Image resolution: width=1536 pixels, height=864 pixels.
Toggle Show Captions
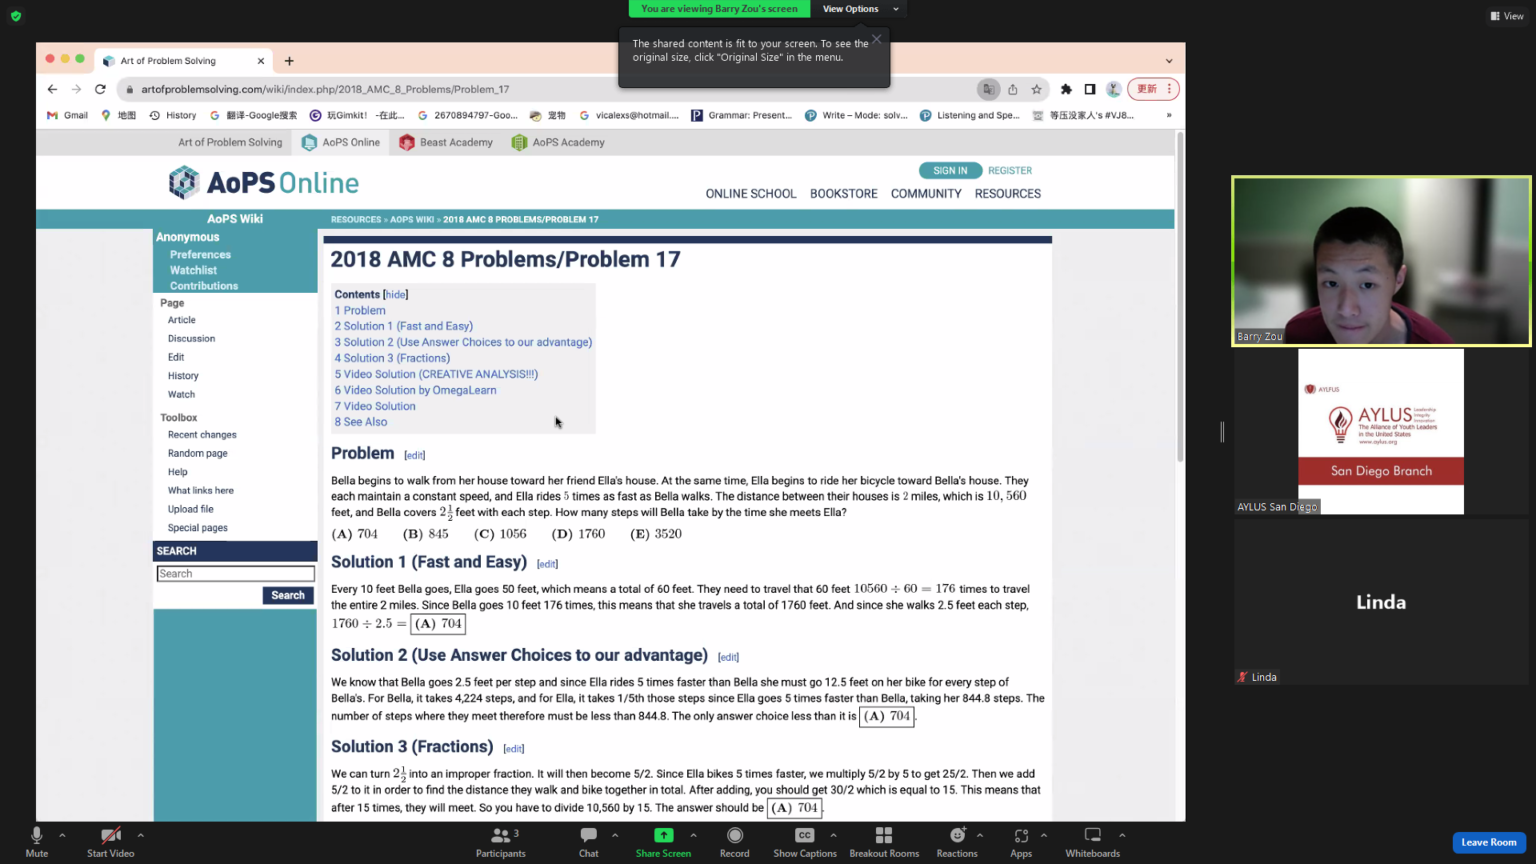click(805, 842)
